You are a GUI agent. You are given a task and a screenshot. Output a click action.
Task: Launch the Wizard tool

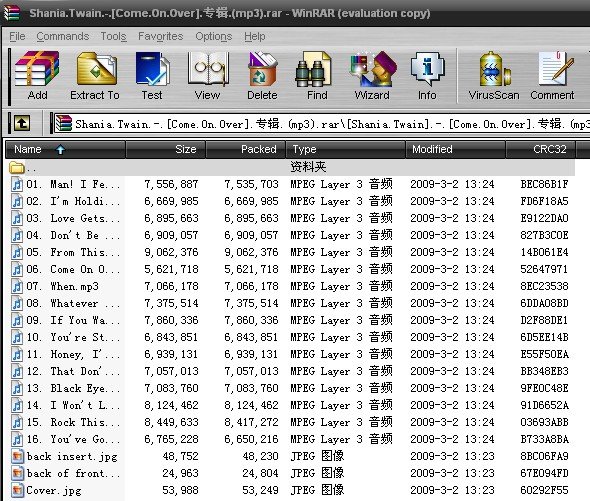pos(372,75)
